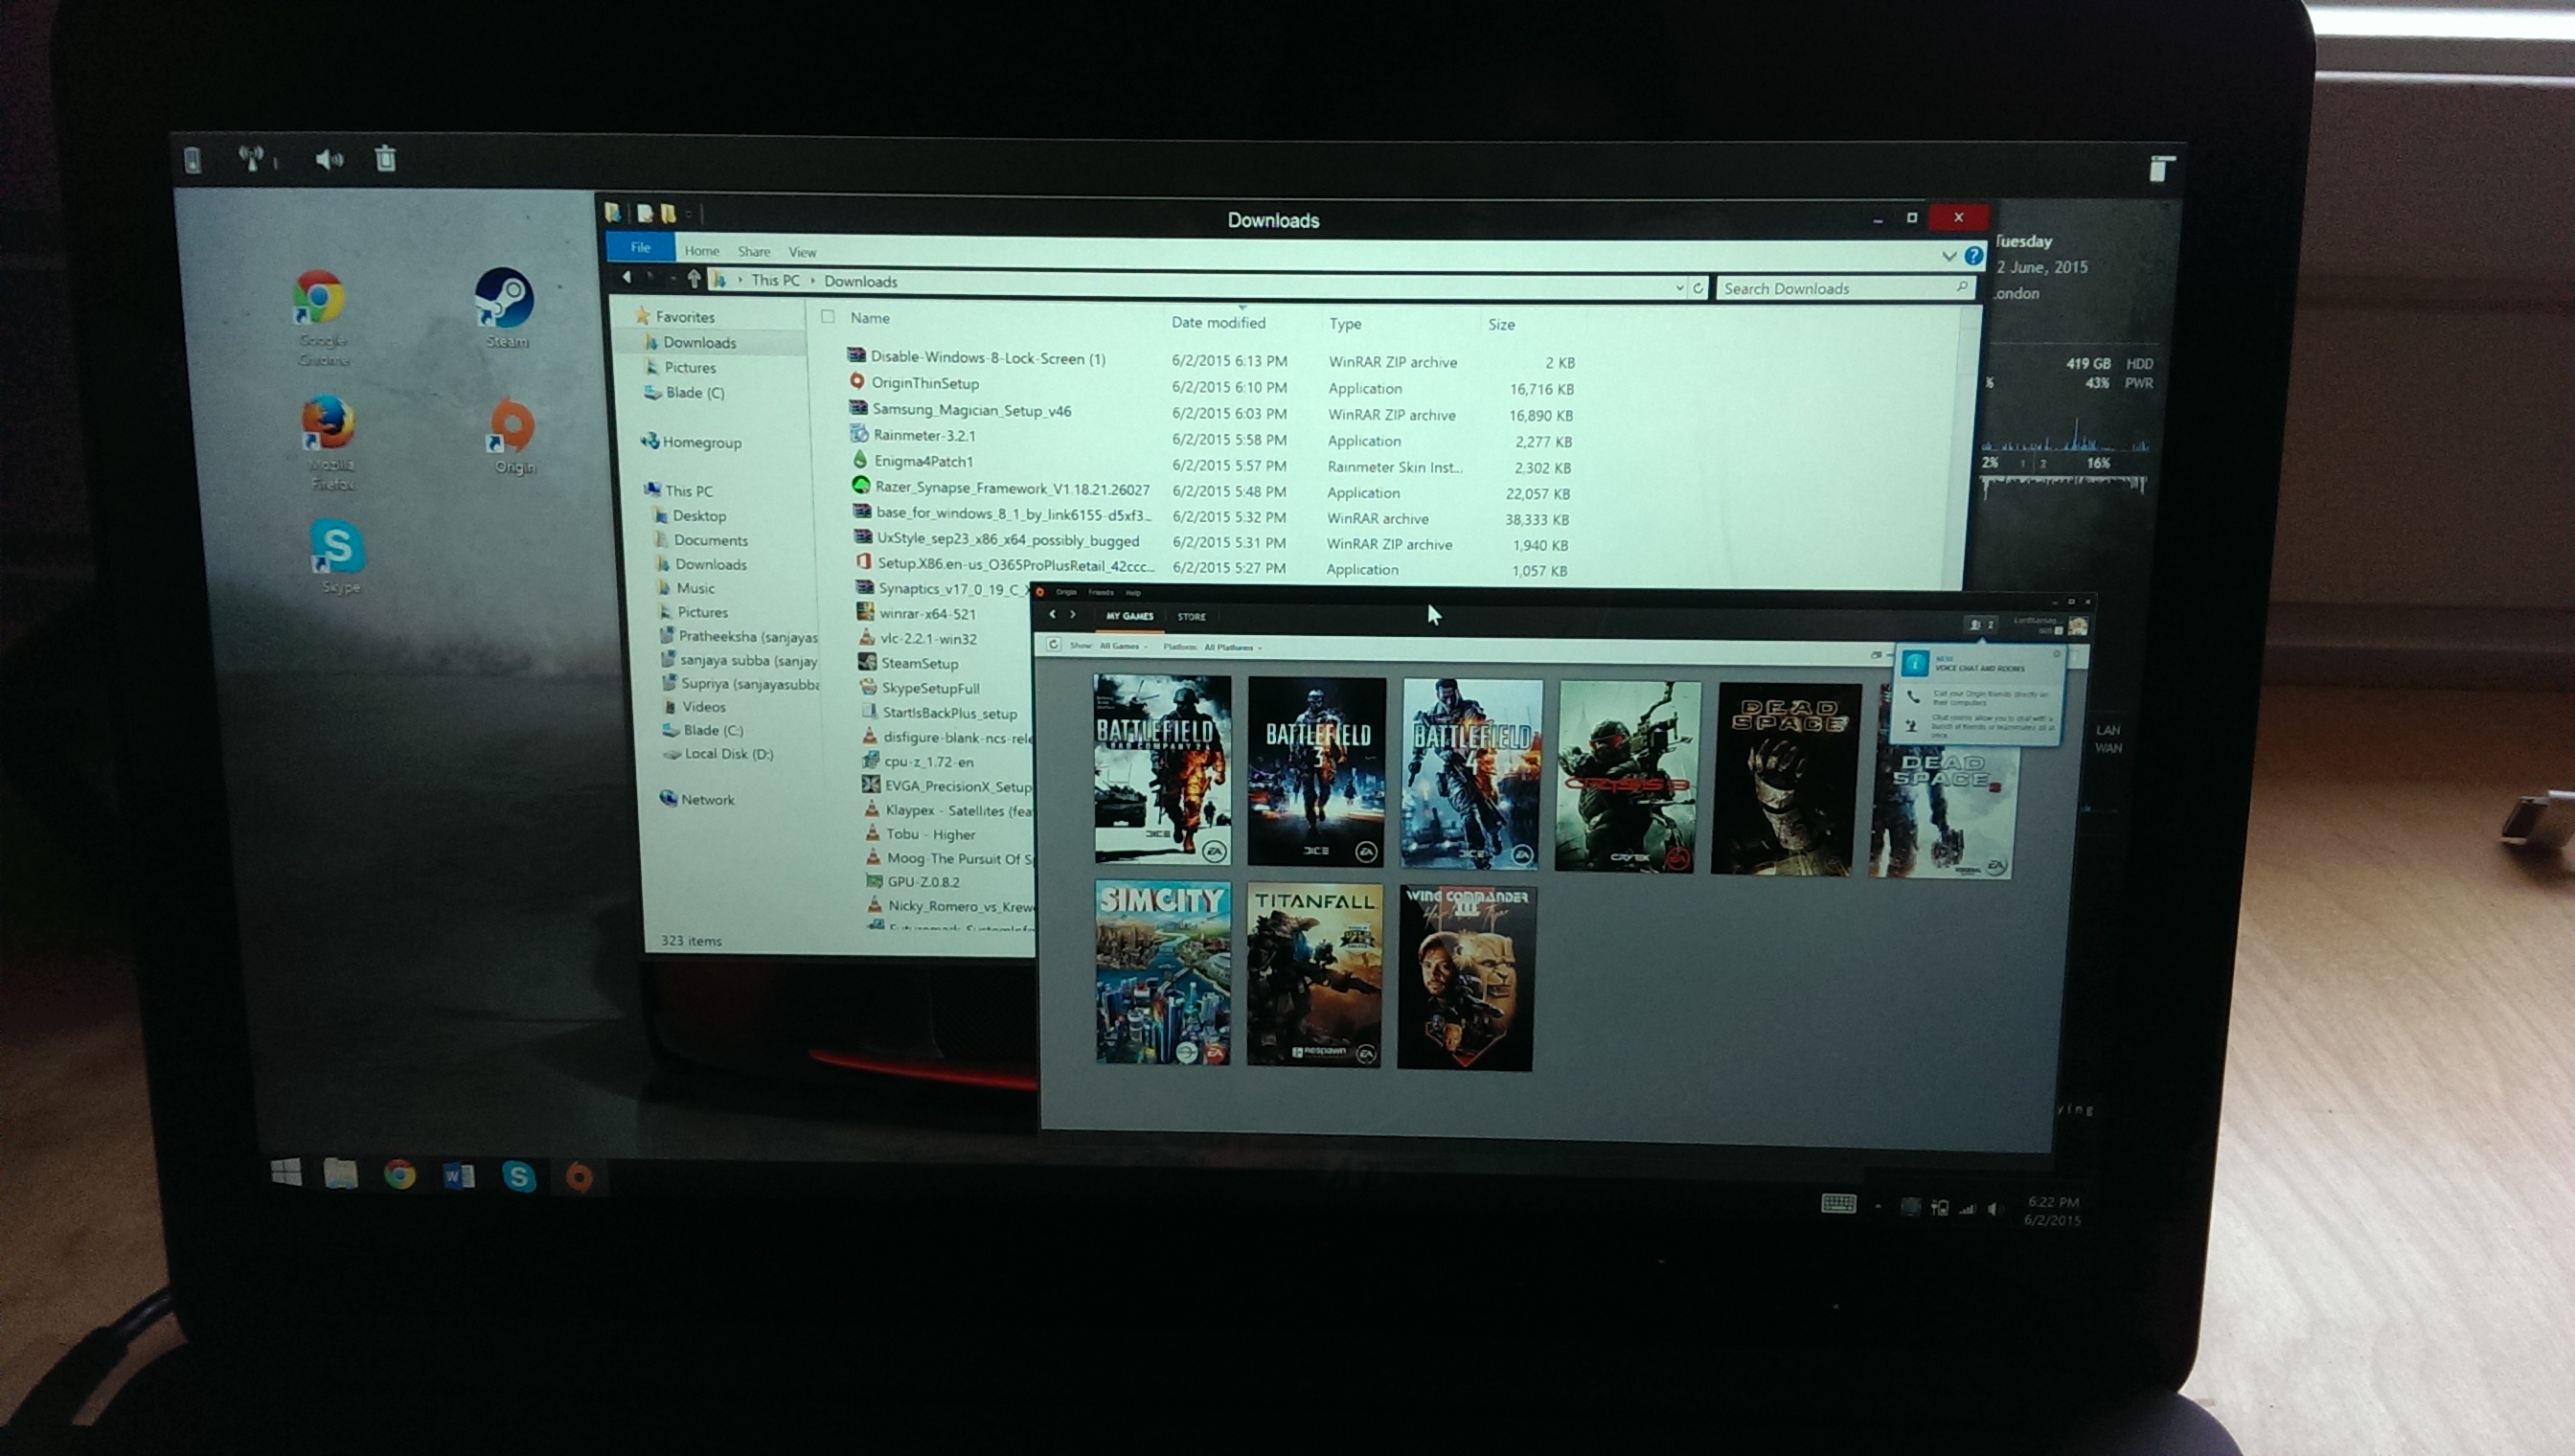The image size is (2575, 1456).
Task: Click the Explorer help question mark icon
Action: pos(1973,256)
